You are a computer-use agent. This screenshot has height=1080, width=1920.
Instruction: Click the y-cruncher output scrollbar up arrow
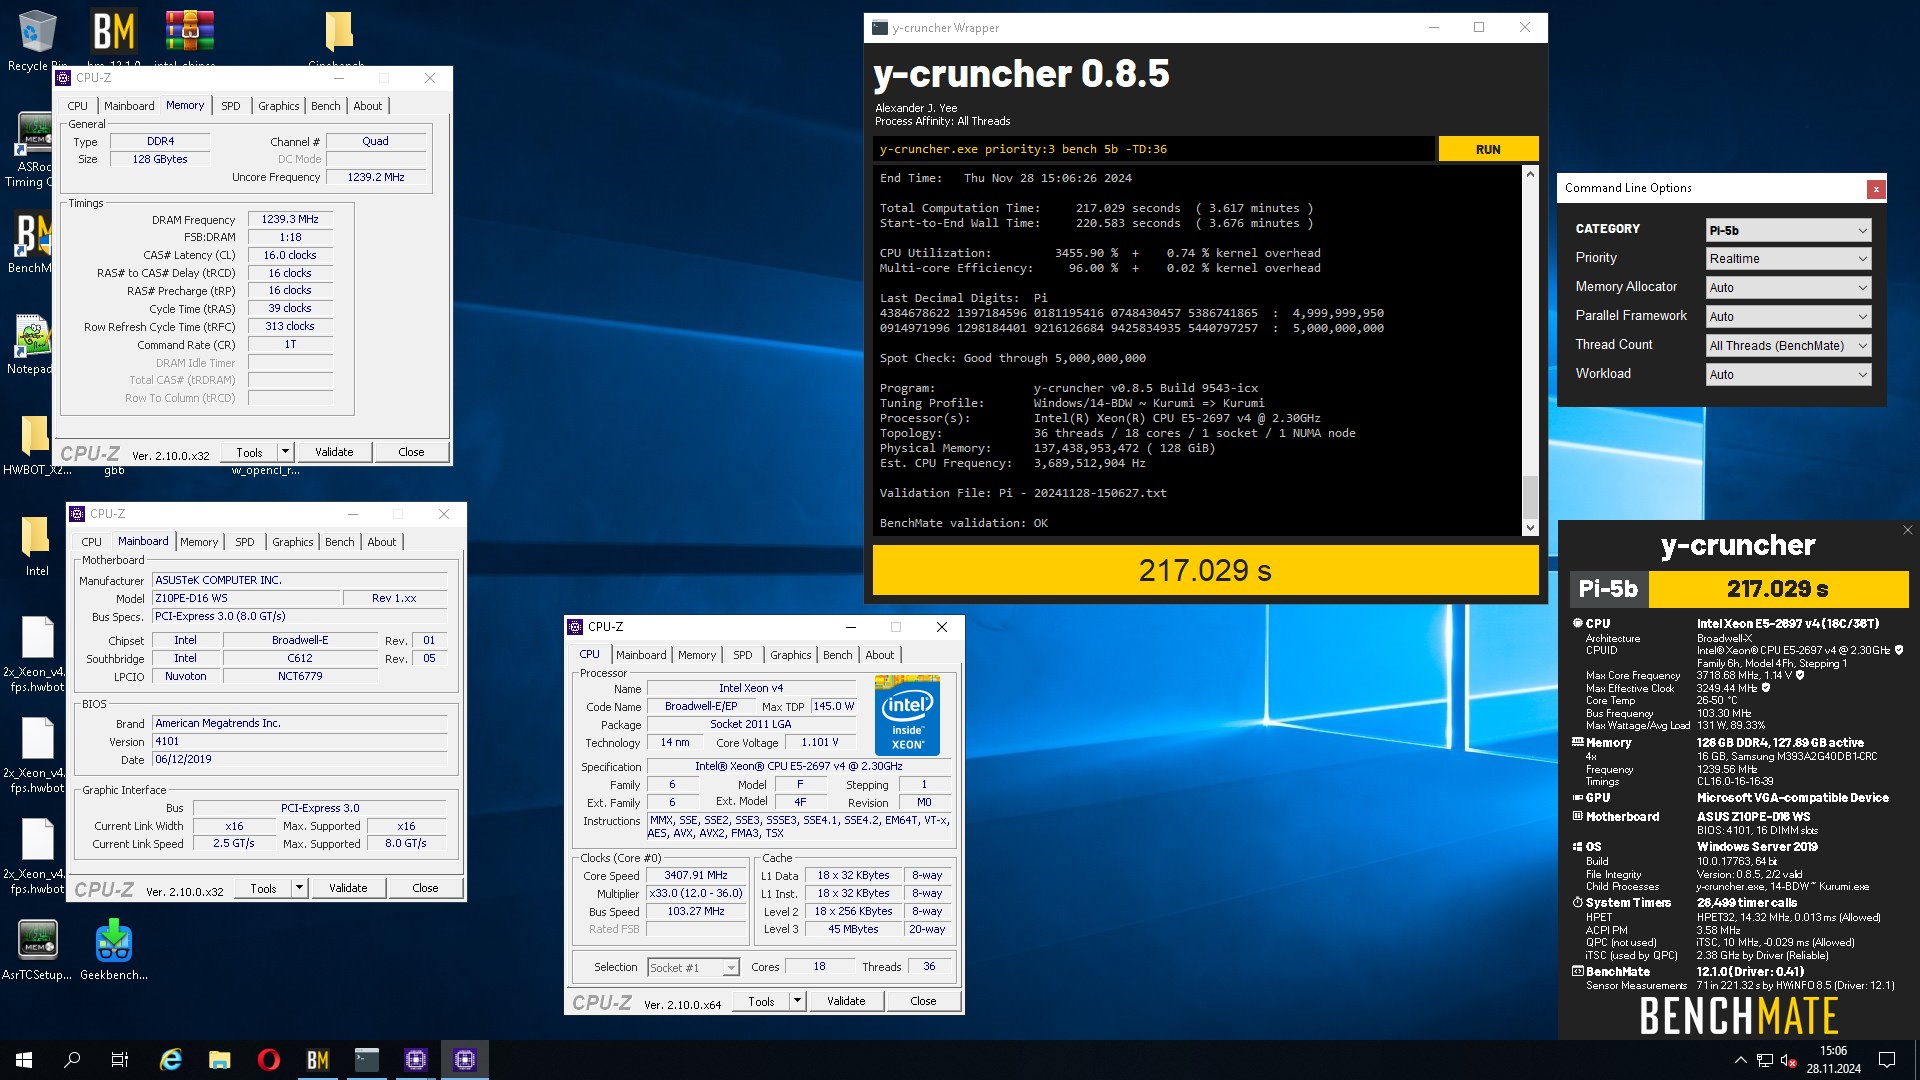(1530, 174)
